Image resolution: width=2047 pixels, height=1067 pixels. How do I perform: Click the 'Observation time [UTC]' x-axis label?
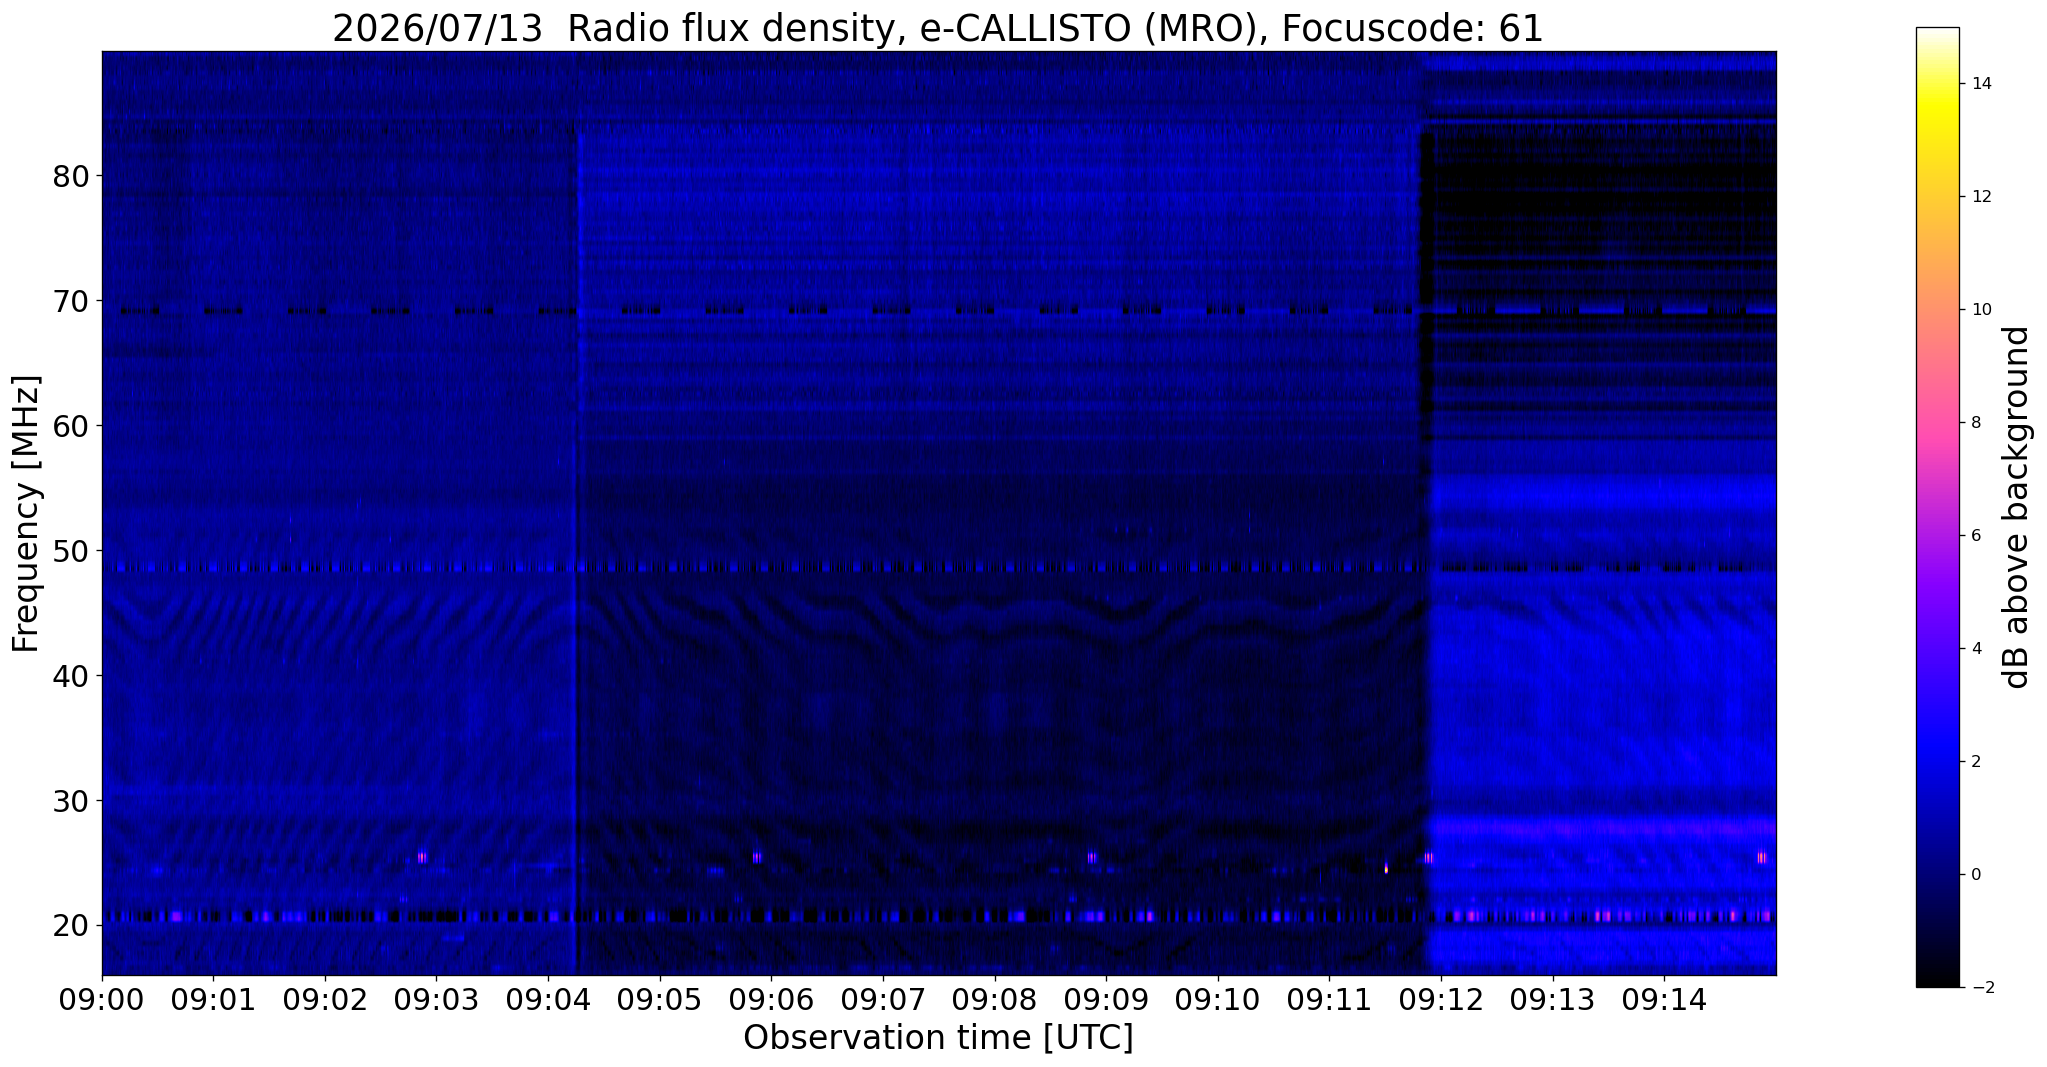(938, 1037)
